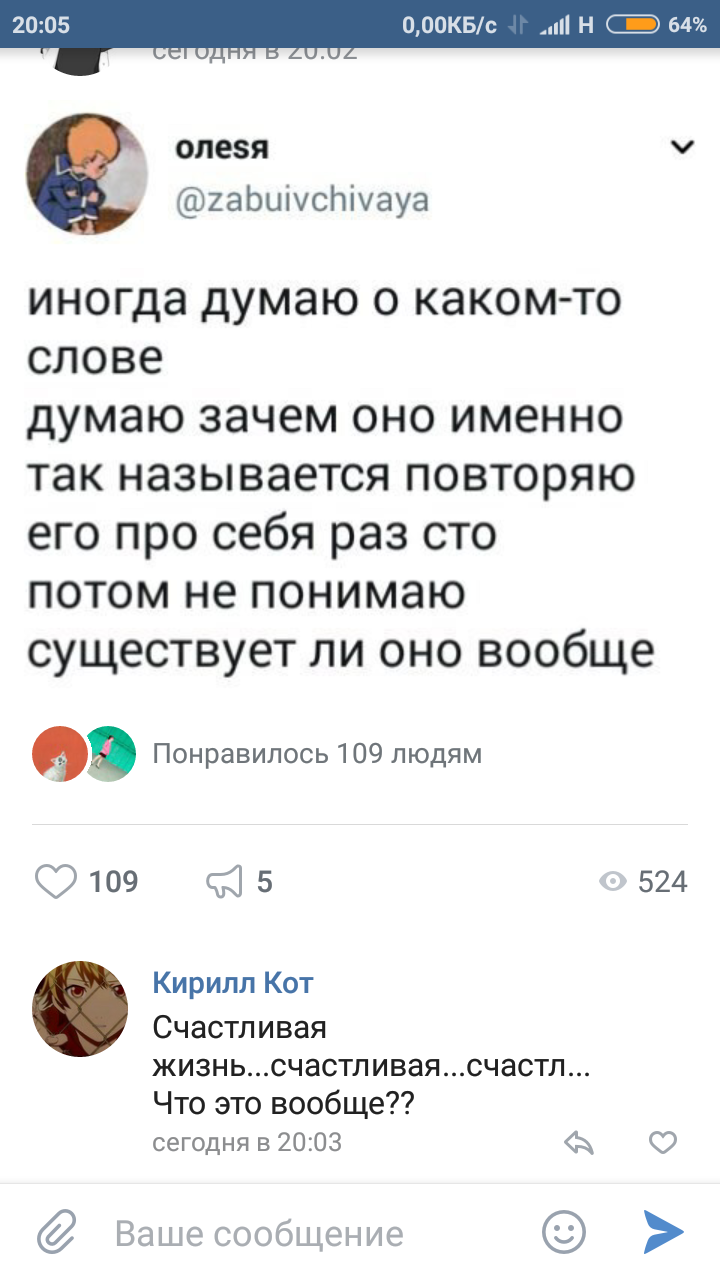Image resolution: width=720 pixels, height=1280 pixels.
Task: Open олеся's profile avatar
Action: (86, 174)
